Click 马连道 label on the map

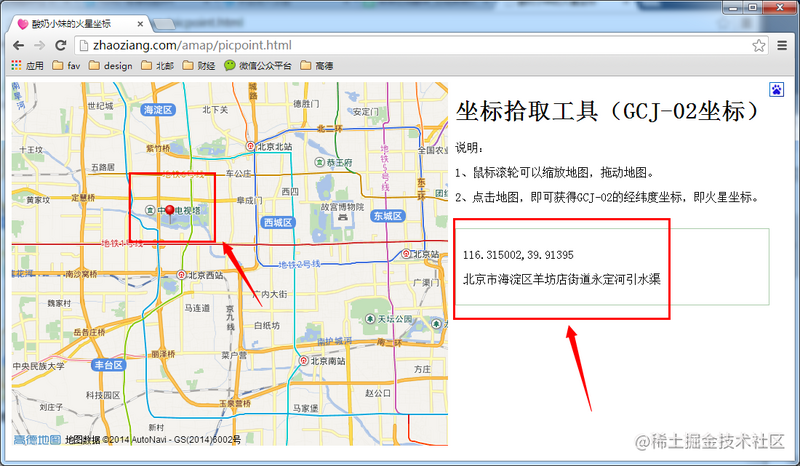coord(197,308)
